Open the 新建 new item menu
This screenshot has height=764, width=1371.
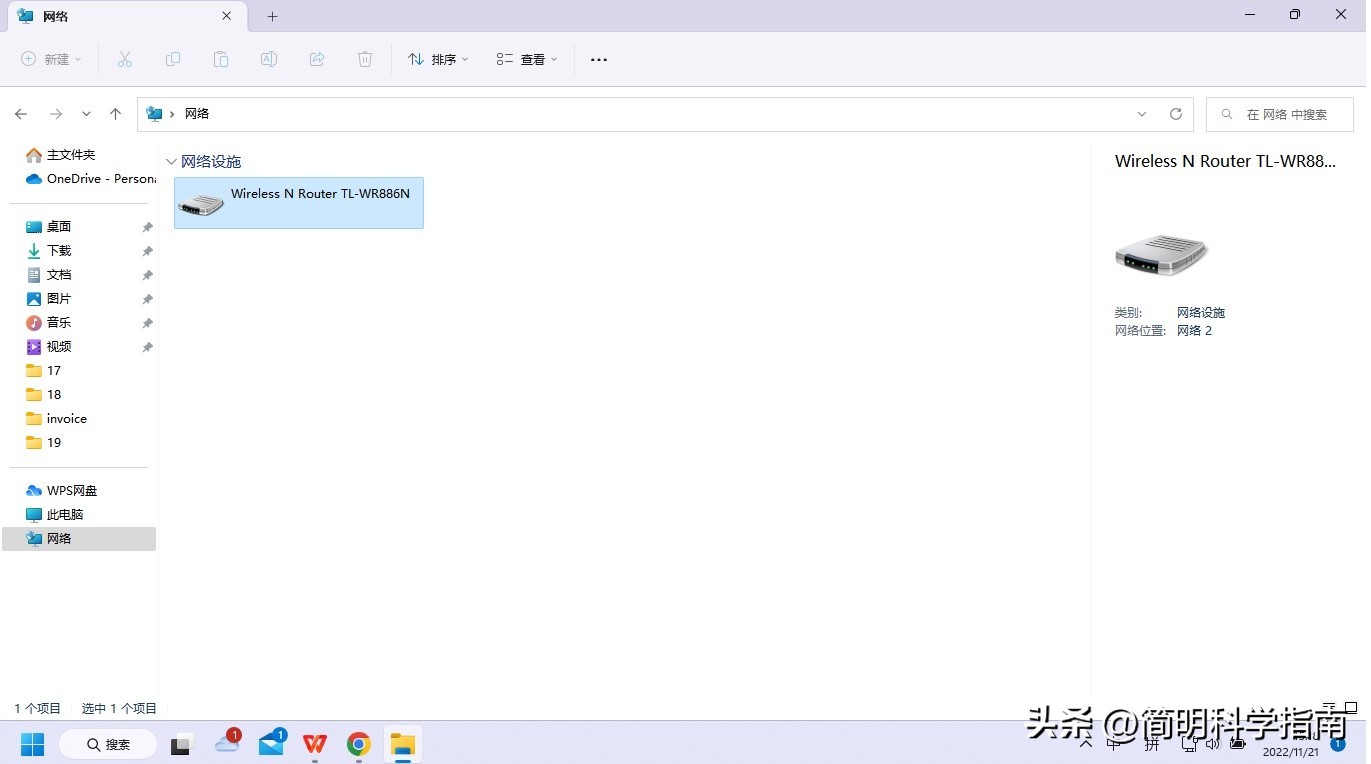point(50,59)
